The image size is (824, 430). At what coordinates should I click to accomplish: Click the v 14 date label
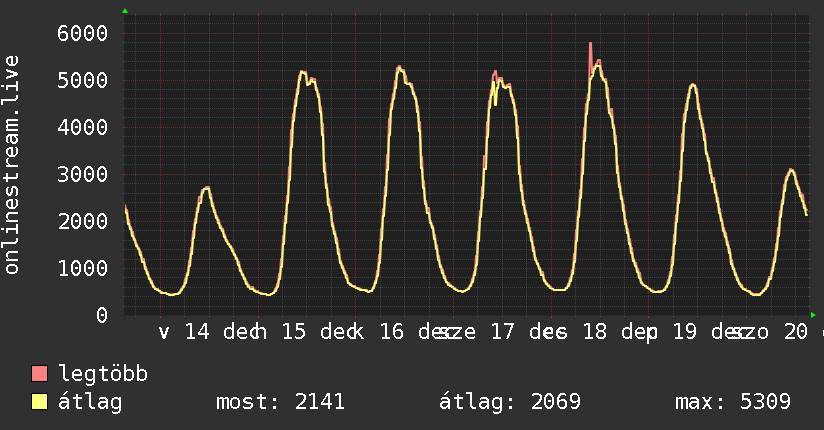[184, 332]
